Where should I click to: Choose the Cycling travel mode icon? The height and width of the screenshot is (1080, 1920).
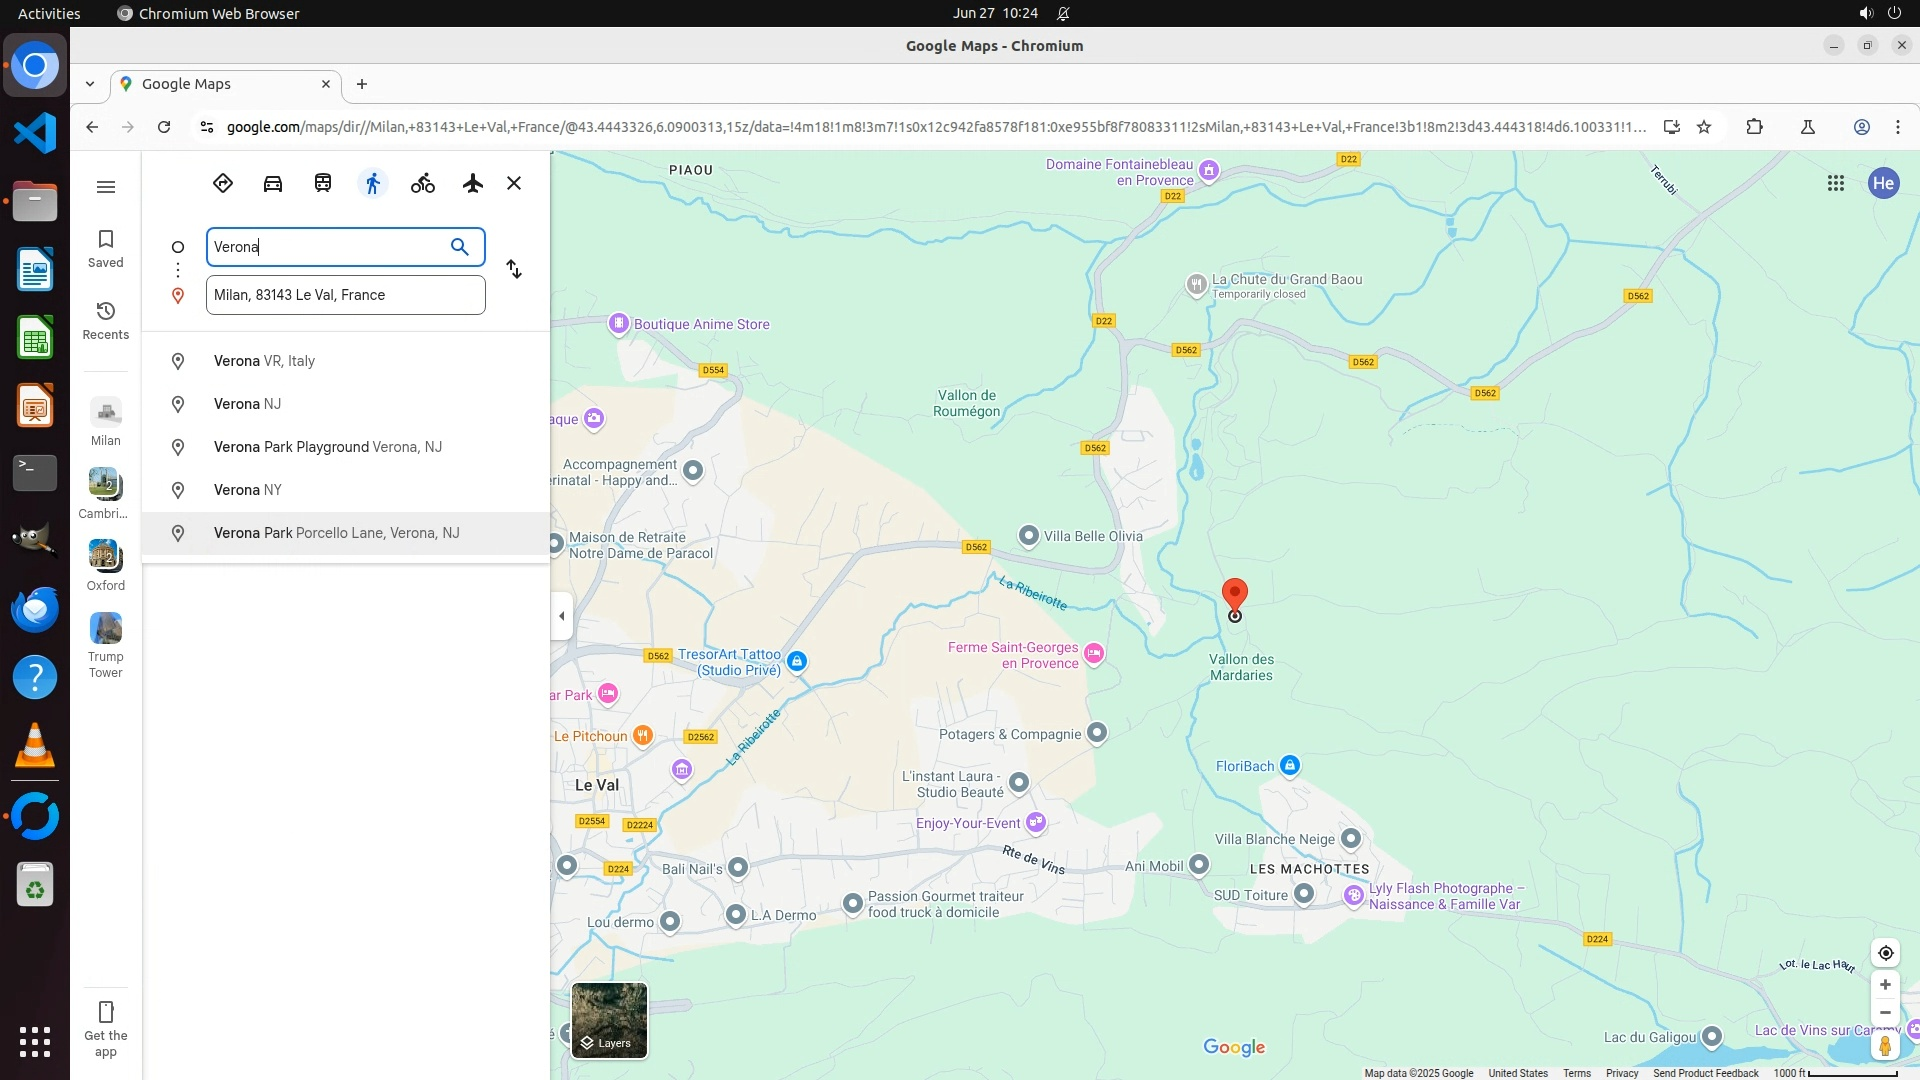pos(423,183)
